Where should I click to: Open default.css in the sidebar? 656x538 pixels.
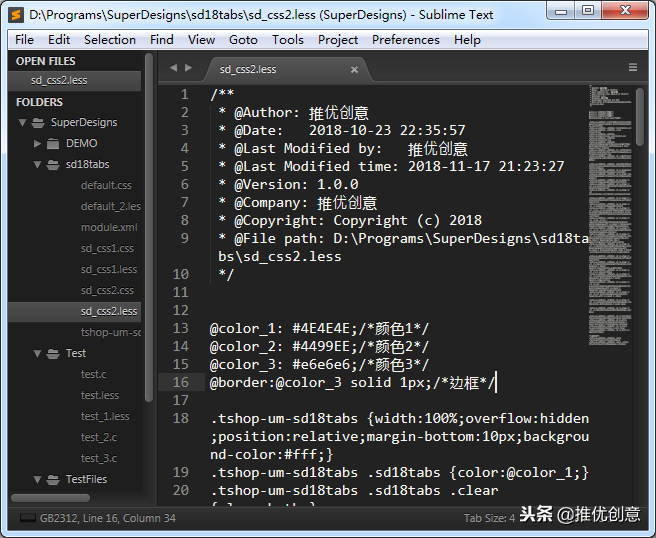tap(106, 185)
